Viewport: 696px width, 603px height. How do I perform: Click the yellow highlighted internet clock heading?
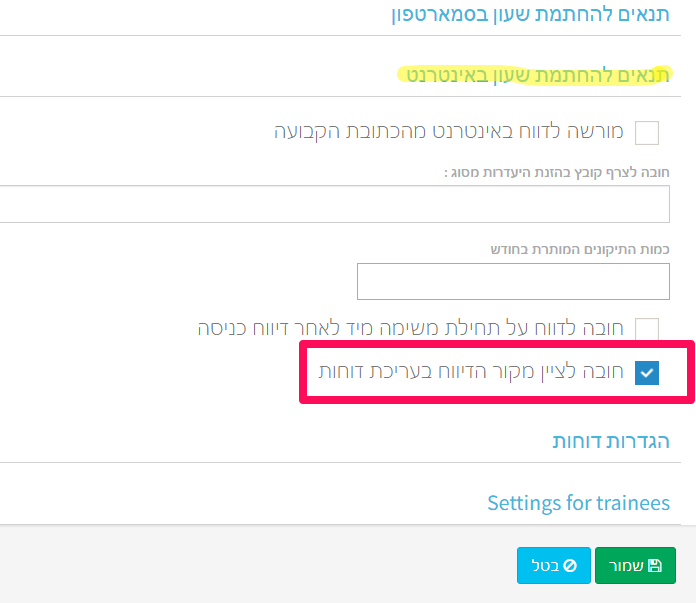tap(532, 75)
